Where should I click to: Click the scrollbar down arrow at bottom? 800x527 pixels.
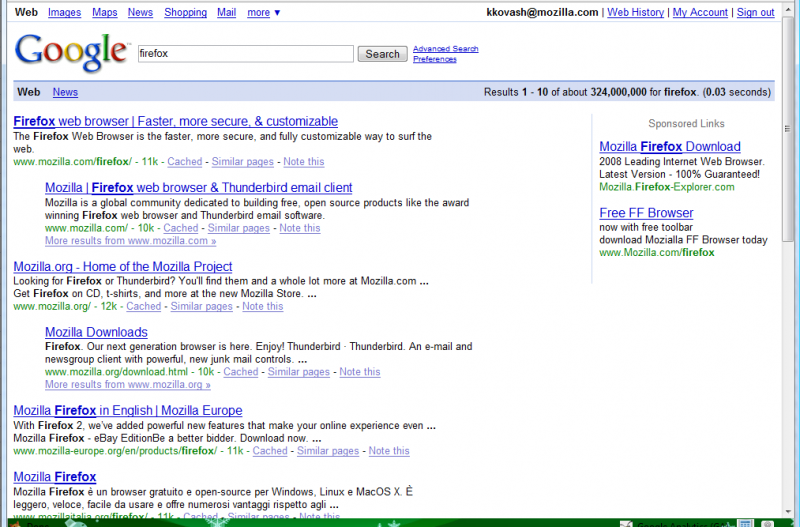pyautogui.click(x=789, y=510)
